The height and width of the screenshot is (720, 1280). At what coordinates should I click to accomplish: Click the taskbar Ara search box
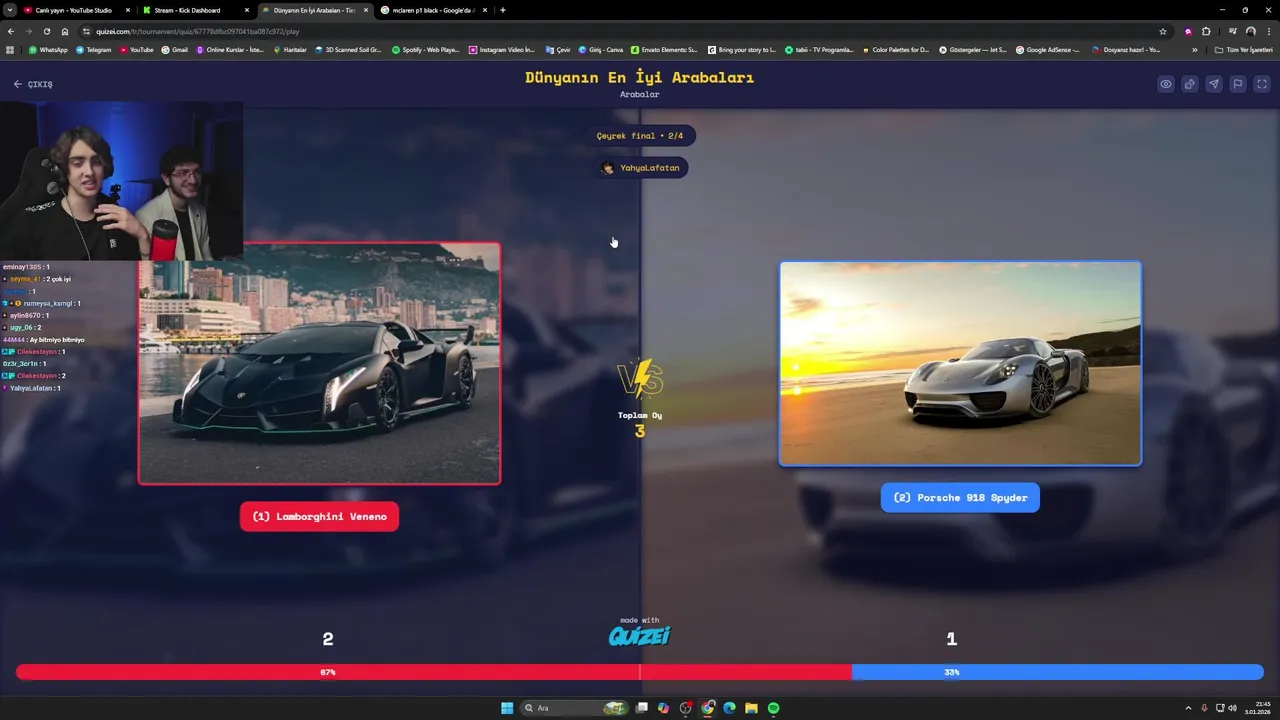tap(575, 708)
